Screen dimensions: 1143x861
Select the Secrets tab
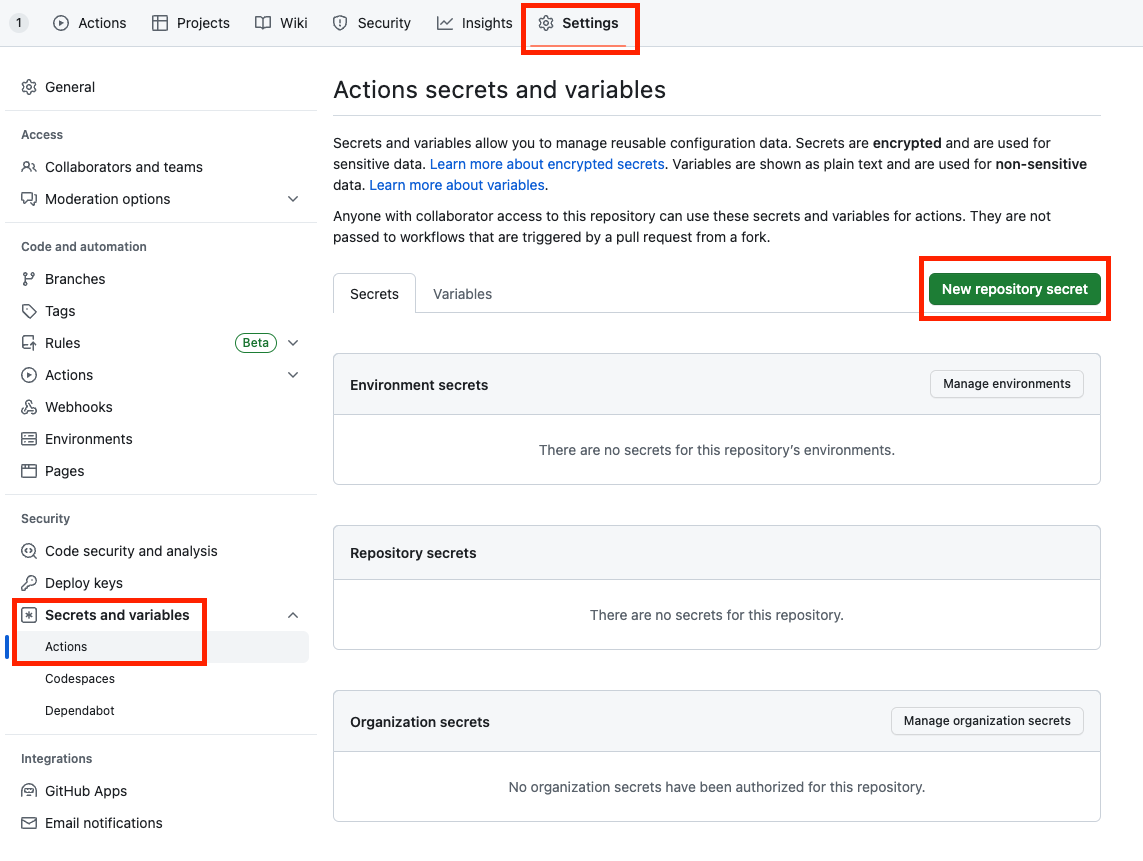[x=375, y=294]
